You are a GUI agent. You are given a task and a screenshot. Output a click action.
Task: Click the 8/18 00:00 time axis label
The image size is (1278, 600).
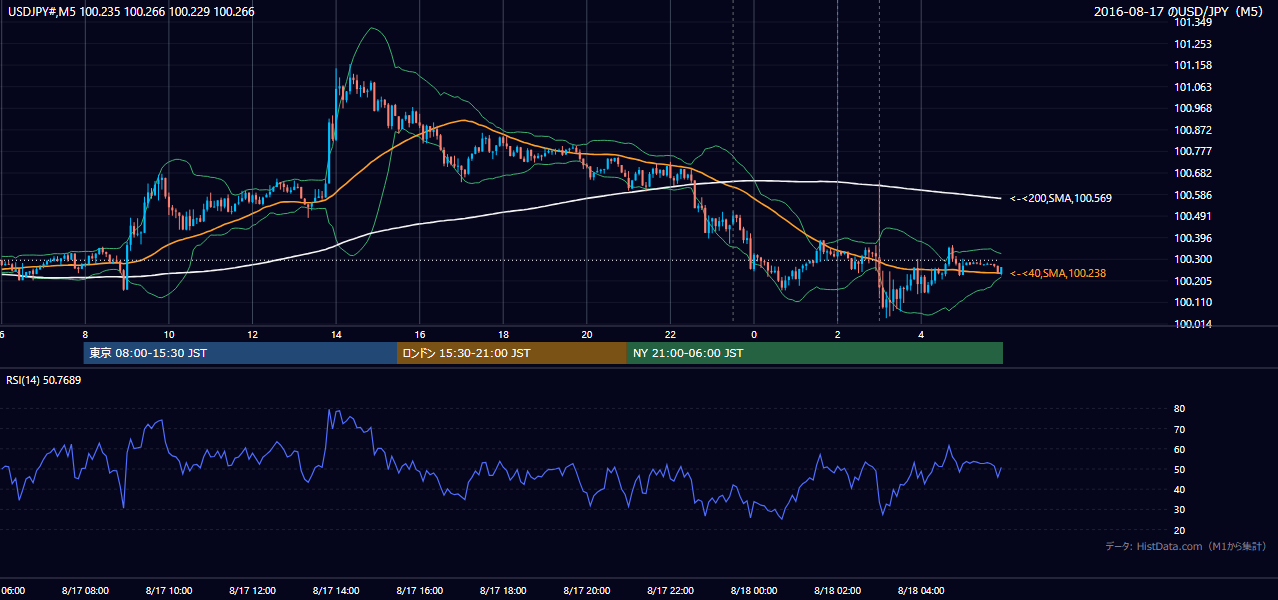tap(754, 591)
